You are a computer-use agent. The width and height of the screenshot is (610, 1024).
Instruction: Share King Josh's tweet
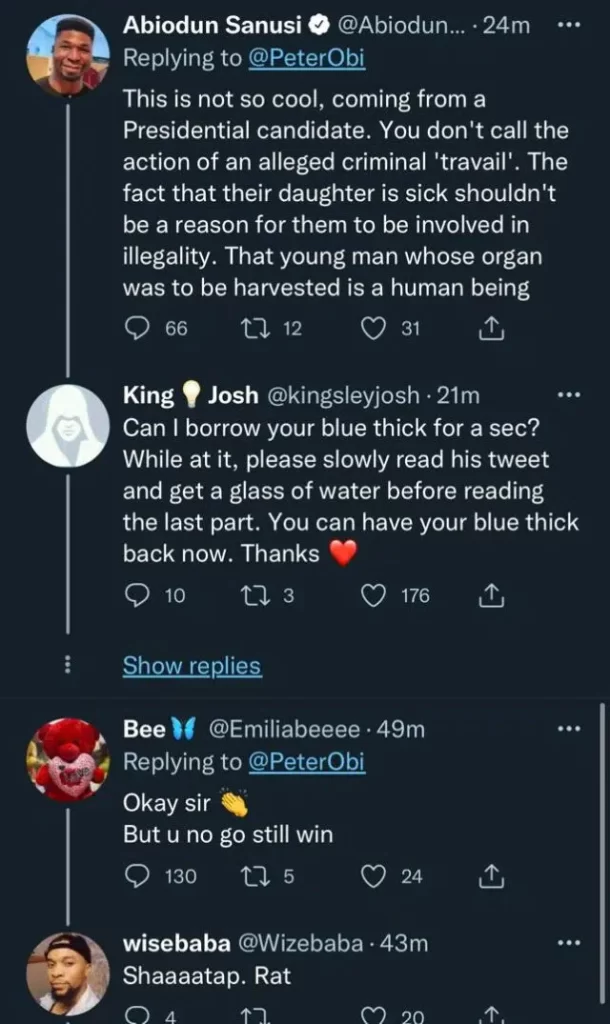(x=490, y=596)
